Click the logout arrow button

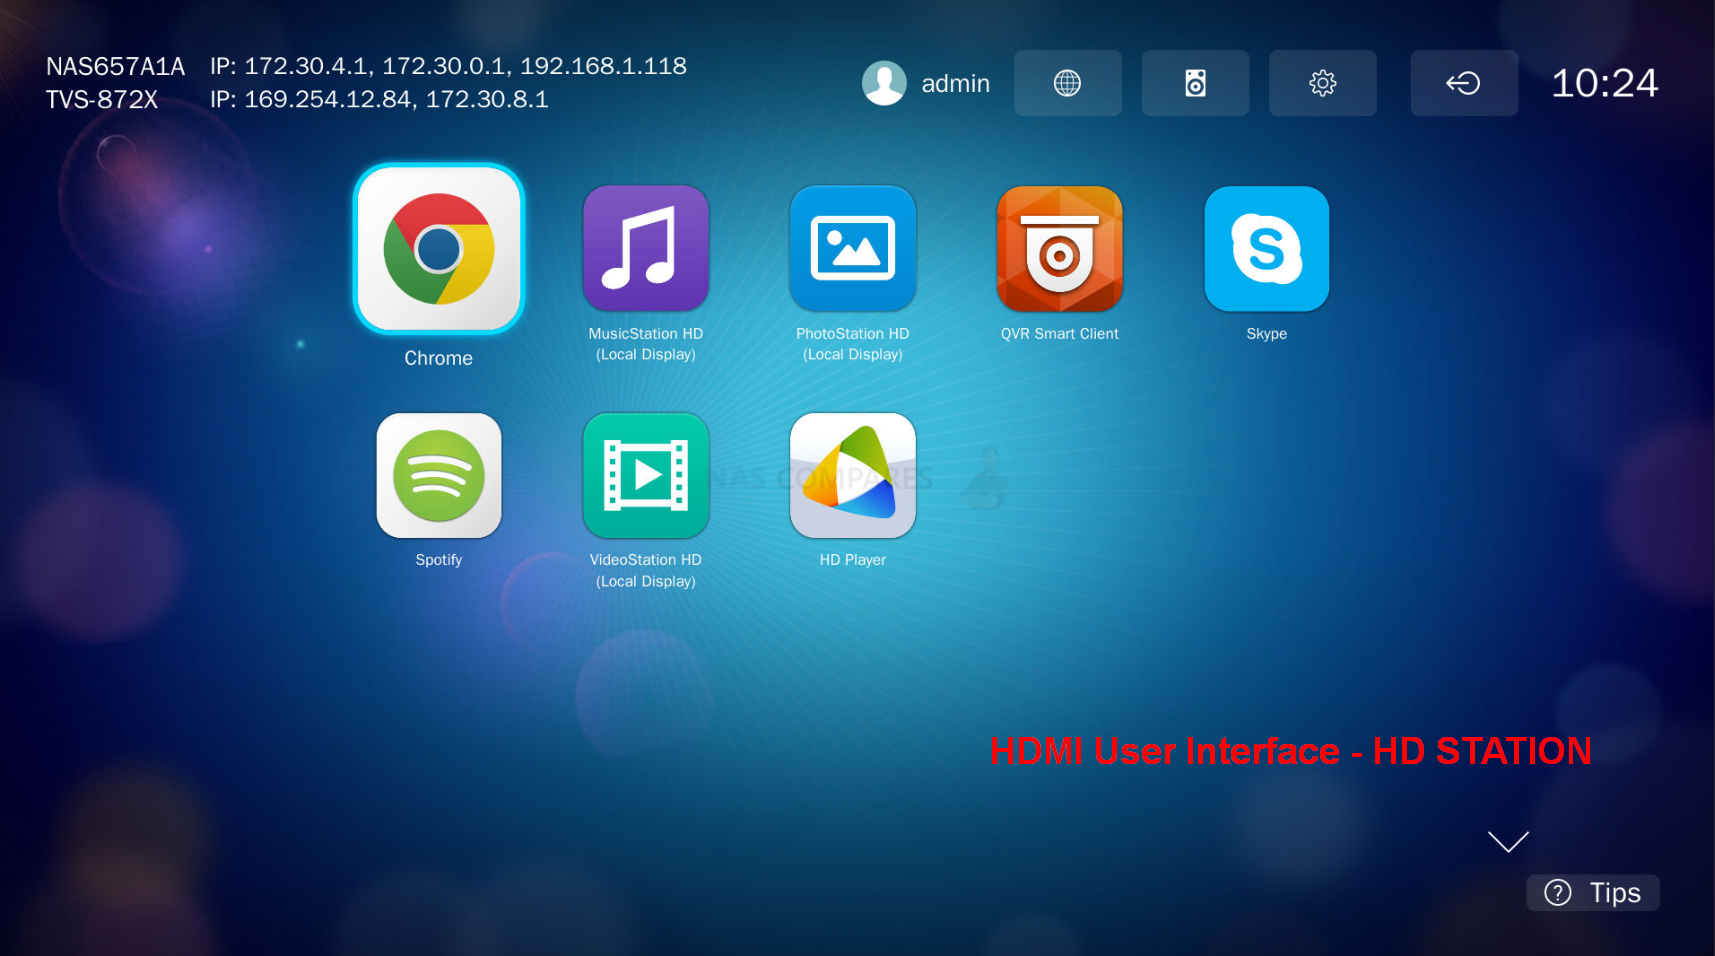point(1464,83)
